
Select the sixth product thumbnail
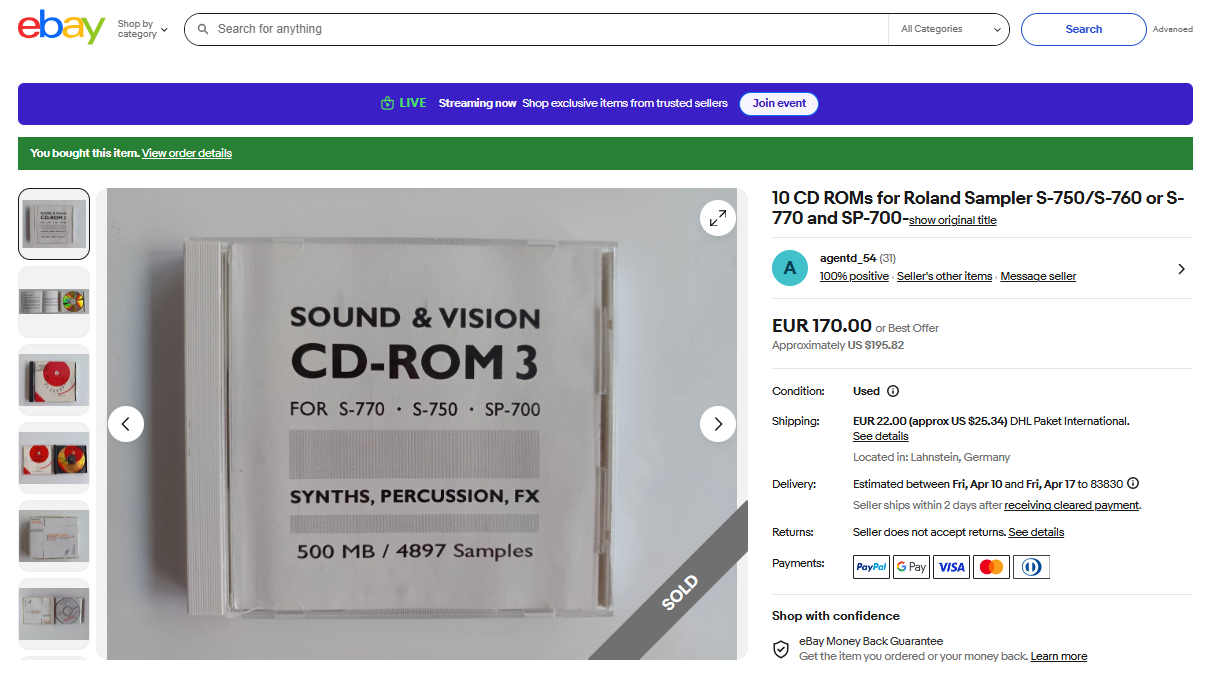pos(54,613)
